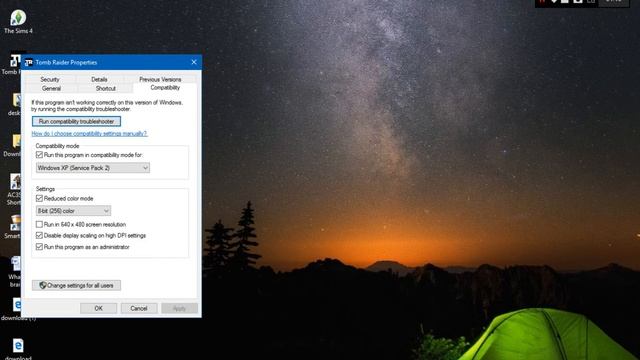
Task: Select the Compatibility tab
Action: click(x=165, y=88)
